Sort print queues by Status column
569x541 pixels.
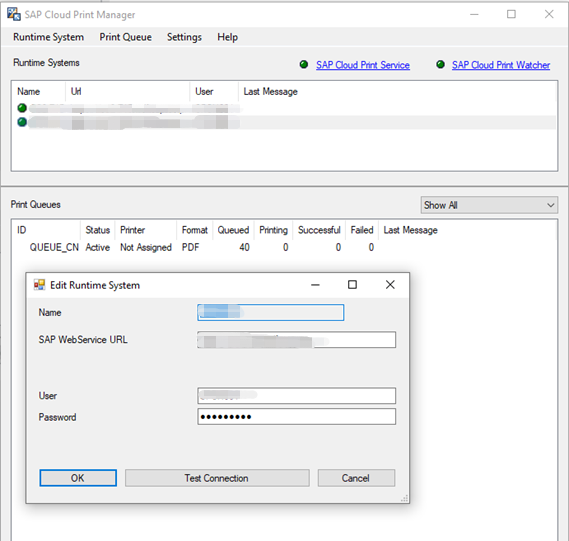point(98,230)
